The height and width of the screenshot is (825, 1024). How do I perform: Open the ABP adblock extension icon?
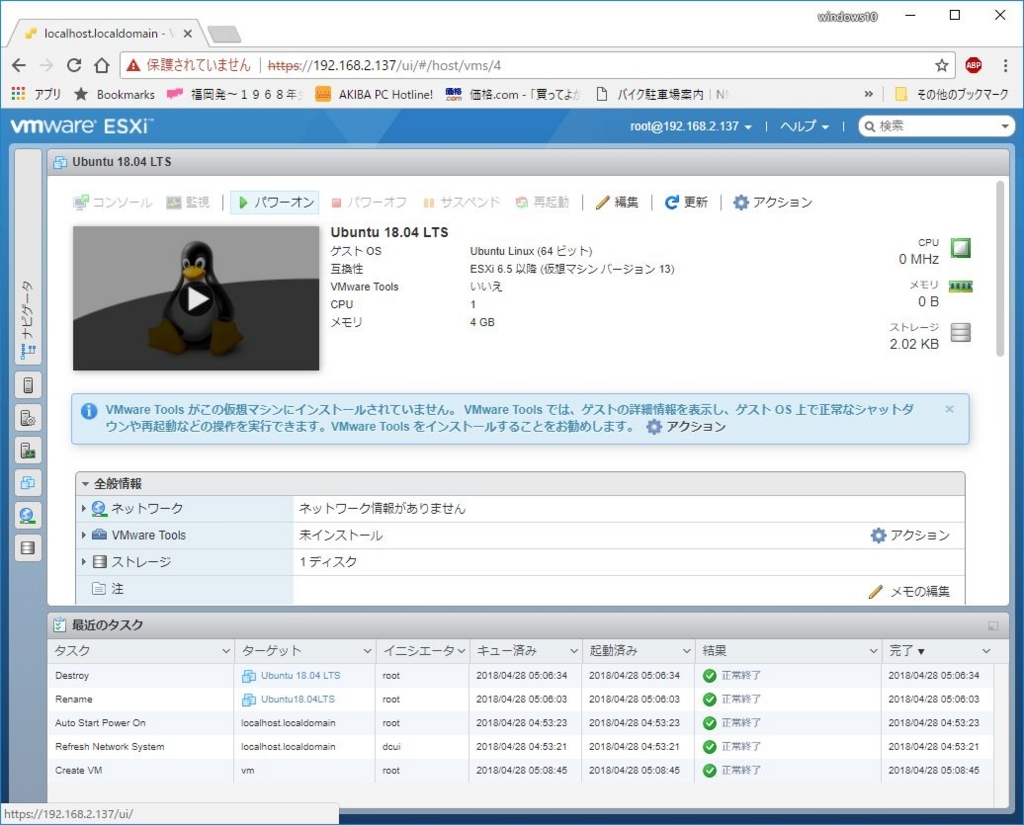point(973,65)
